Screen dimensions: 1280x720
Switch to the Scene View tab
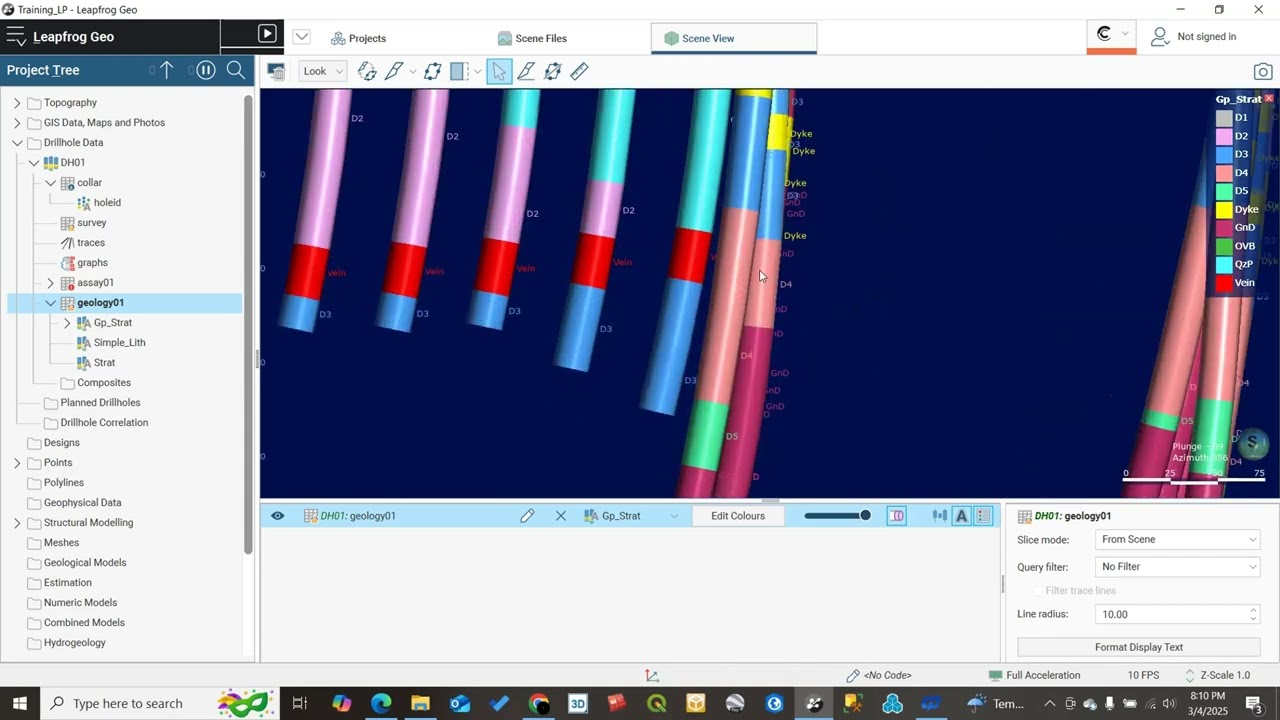coord(734,38)
